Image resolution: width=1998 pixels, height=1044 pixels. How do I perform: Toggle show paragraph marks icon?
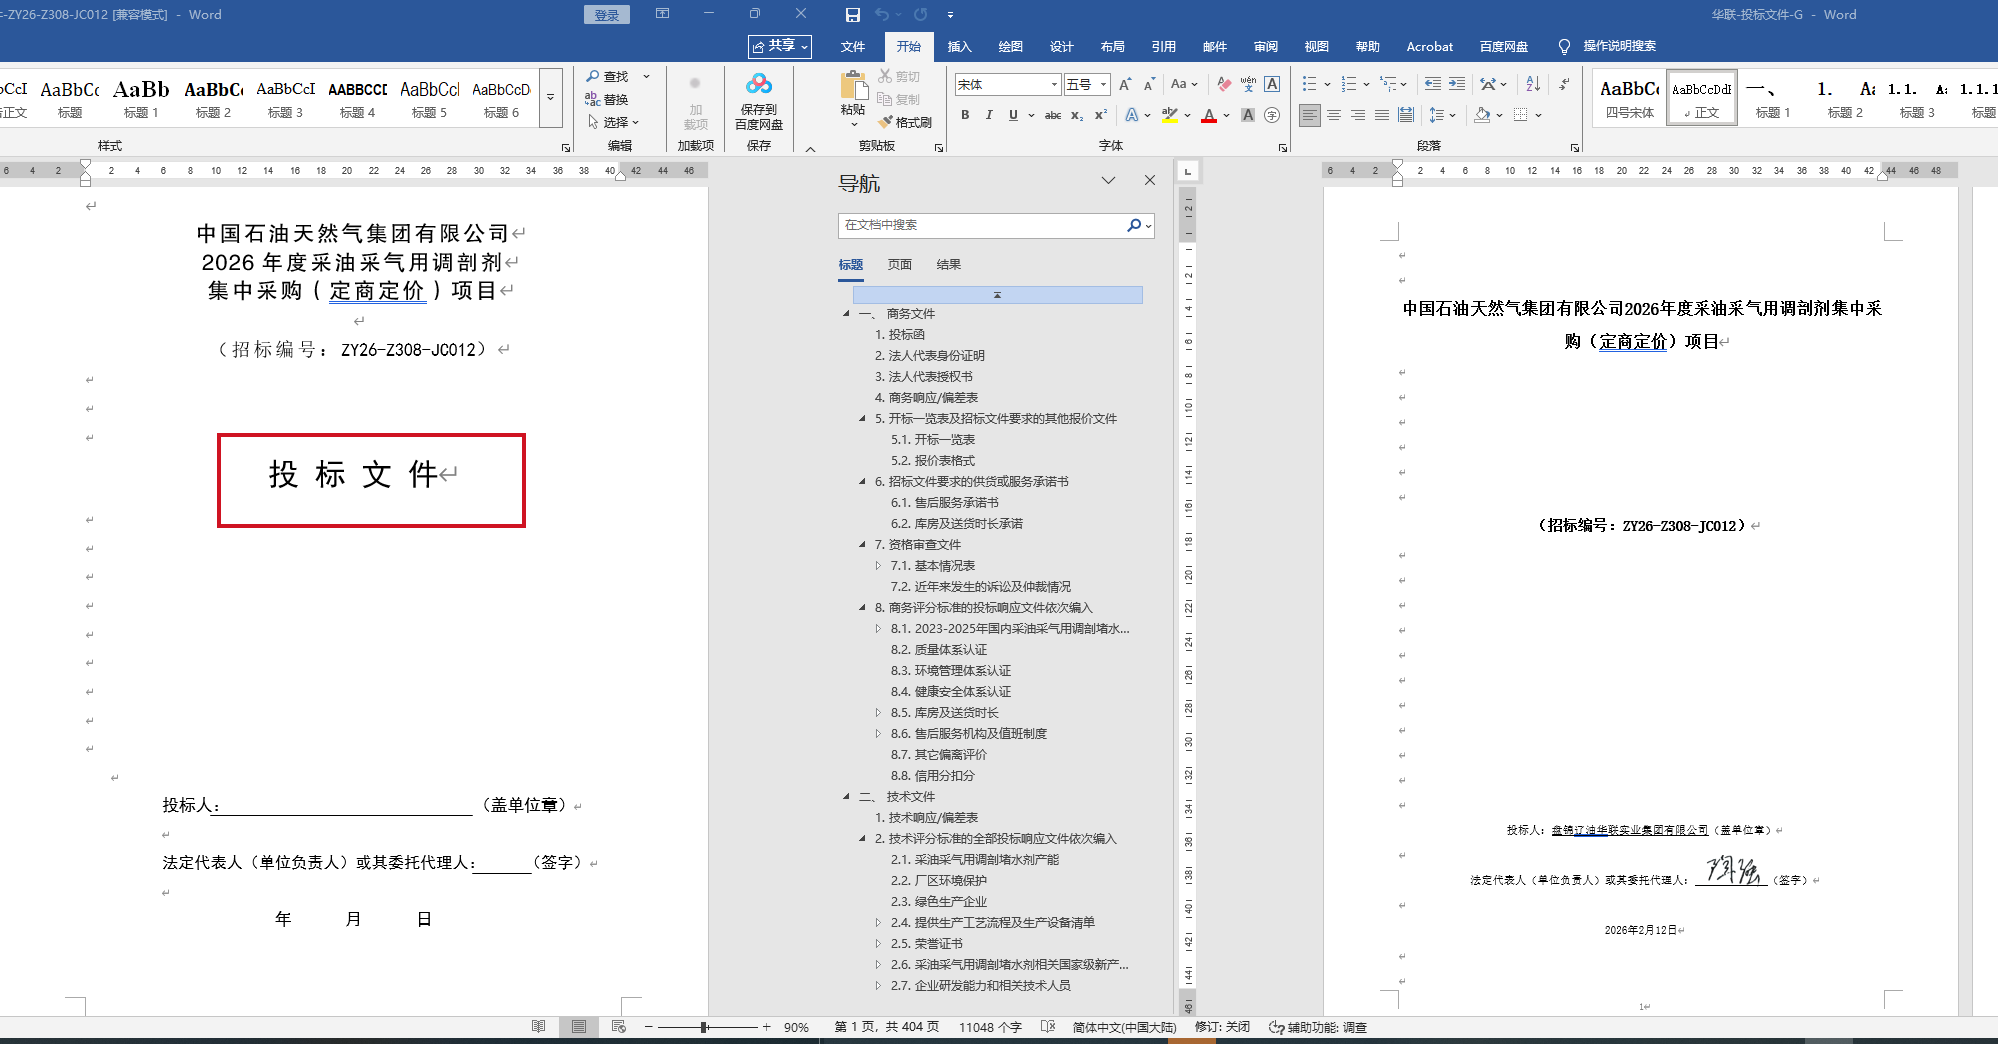pyautogui.click(x=1564, y=84)
